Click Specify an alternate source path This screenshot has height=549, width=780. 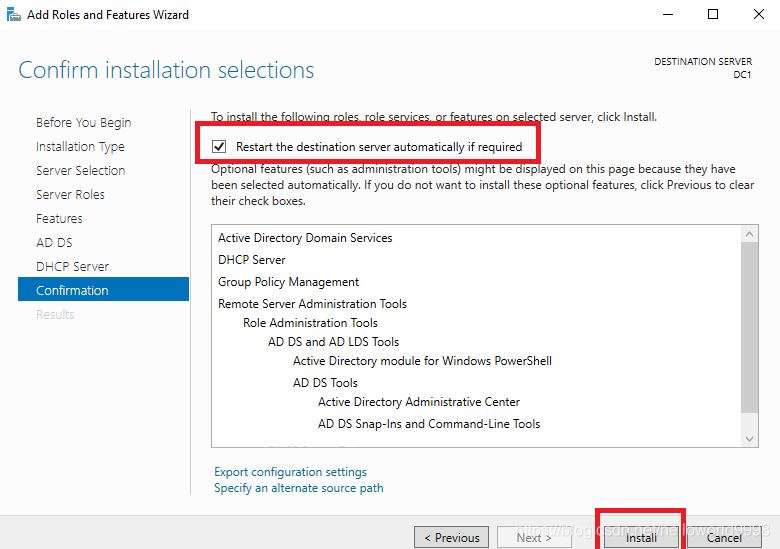point(298,488)
